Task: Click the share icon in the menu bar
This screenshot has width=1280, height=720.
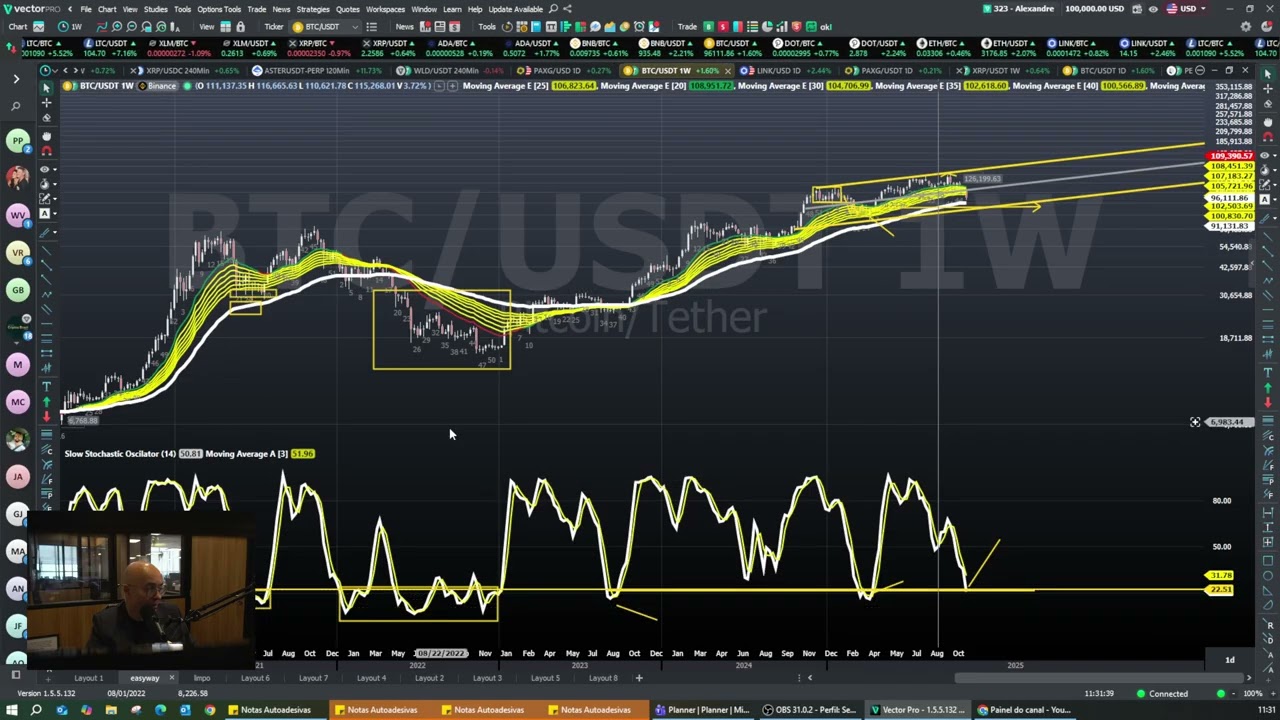Action: coord(567,9)
